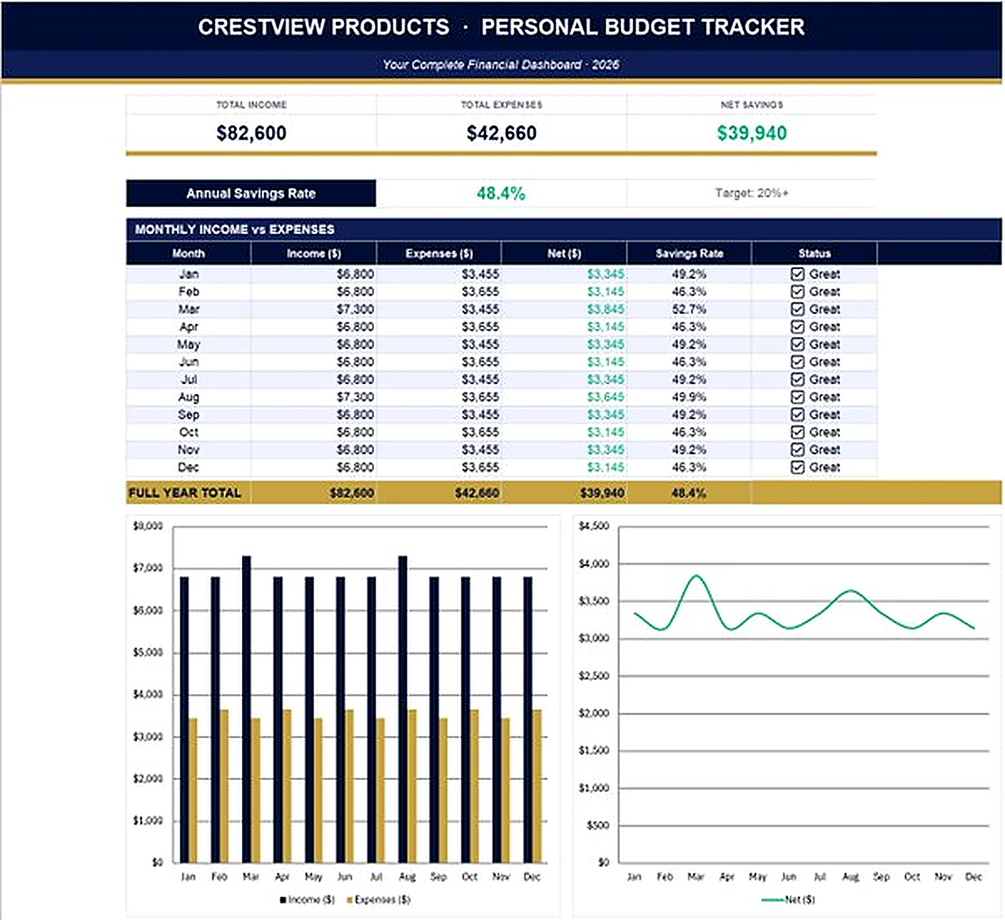Toggle the Aug status checkbox
The height and width of the screenshot is (920, 1005).
coord(797,397)
